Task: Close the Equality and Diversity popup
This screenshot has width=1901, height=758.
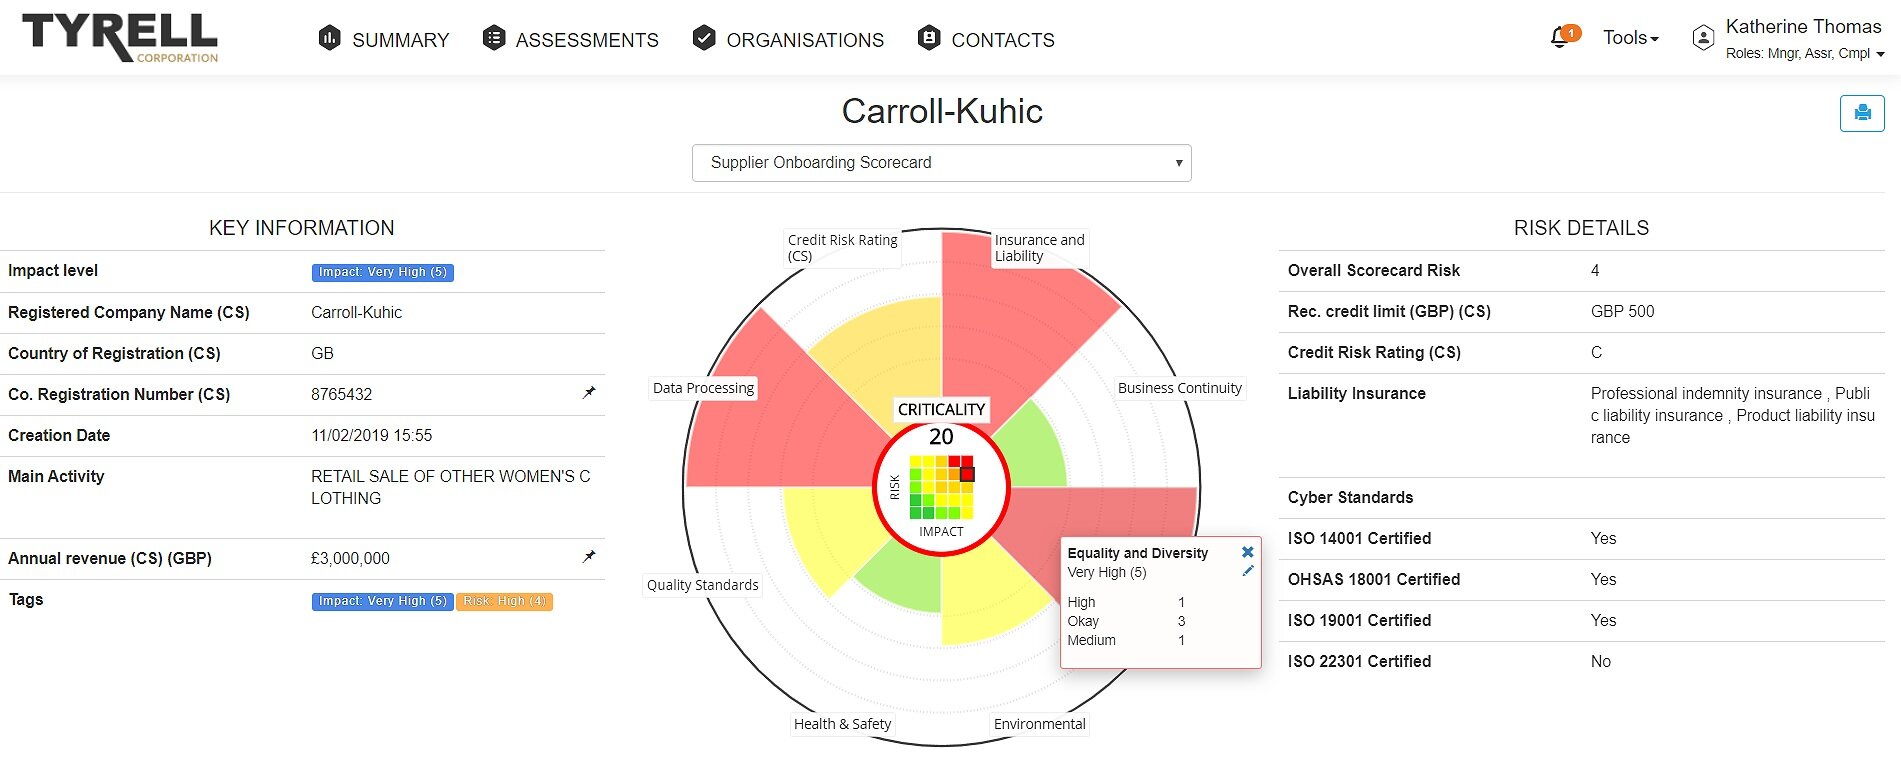Action: pyautogui.click(x=1247, y=552)
